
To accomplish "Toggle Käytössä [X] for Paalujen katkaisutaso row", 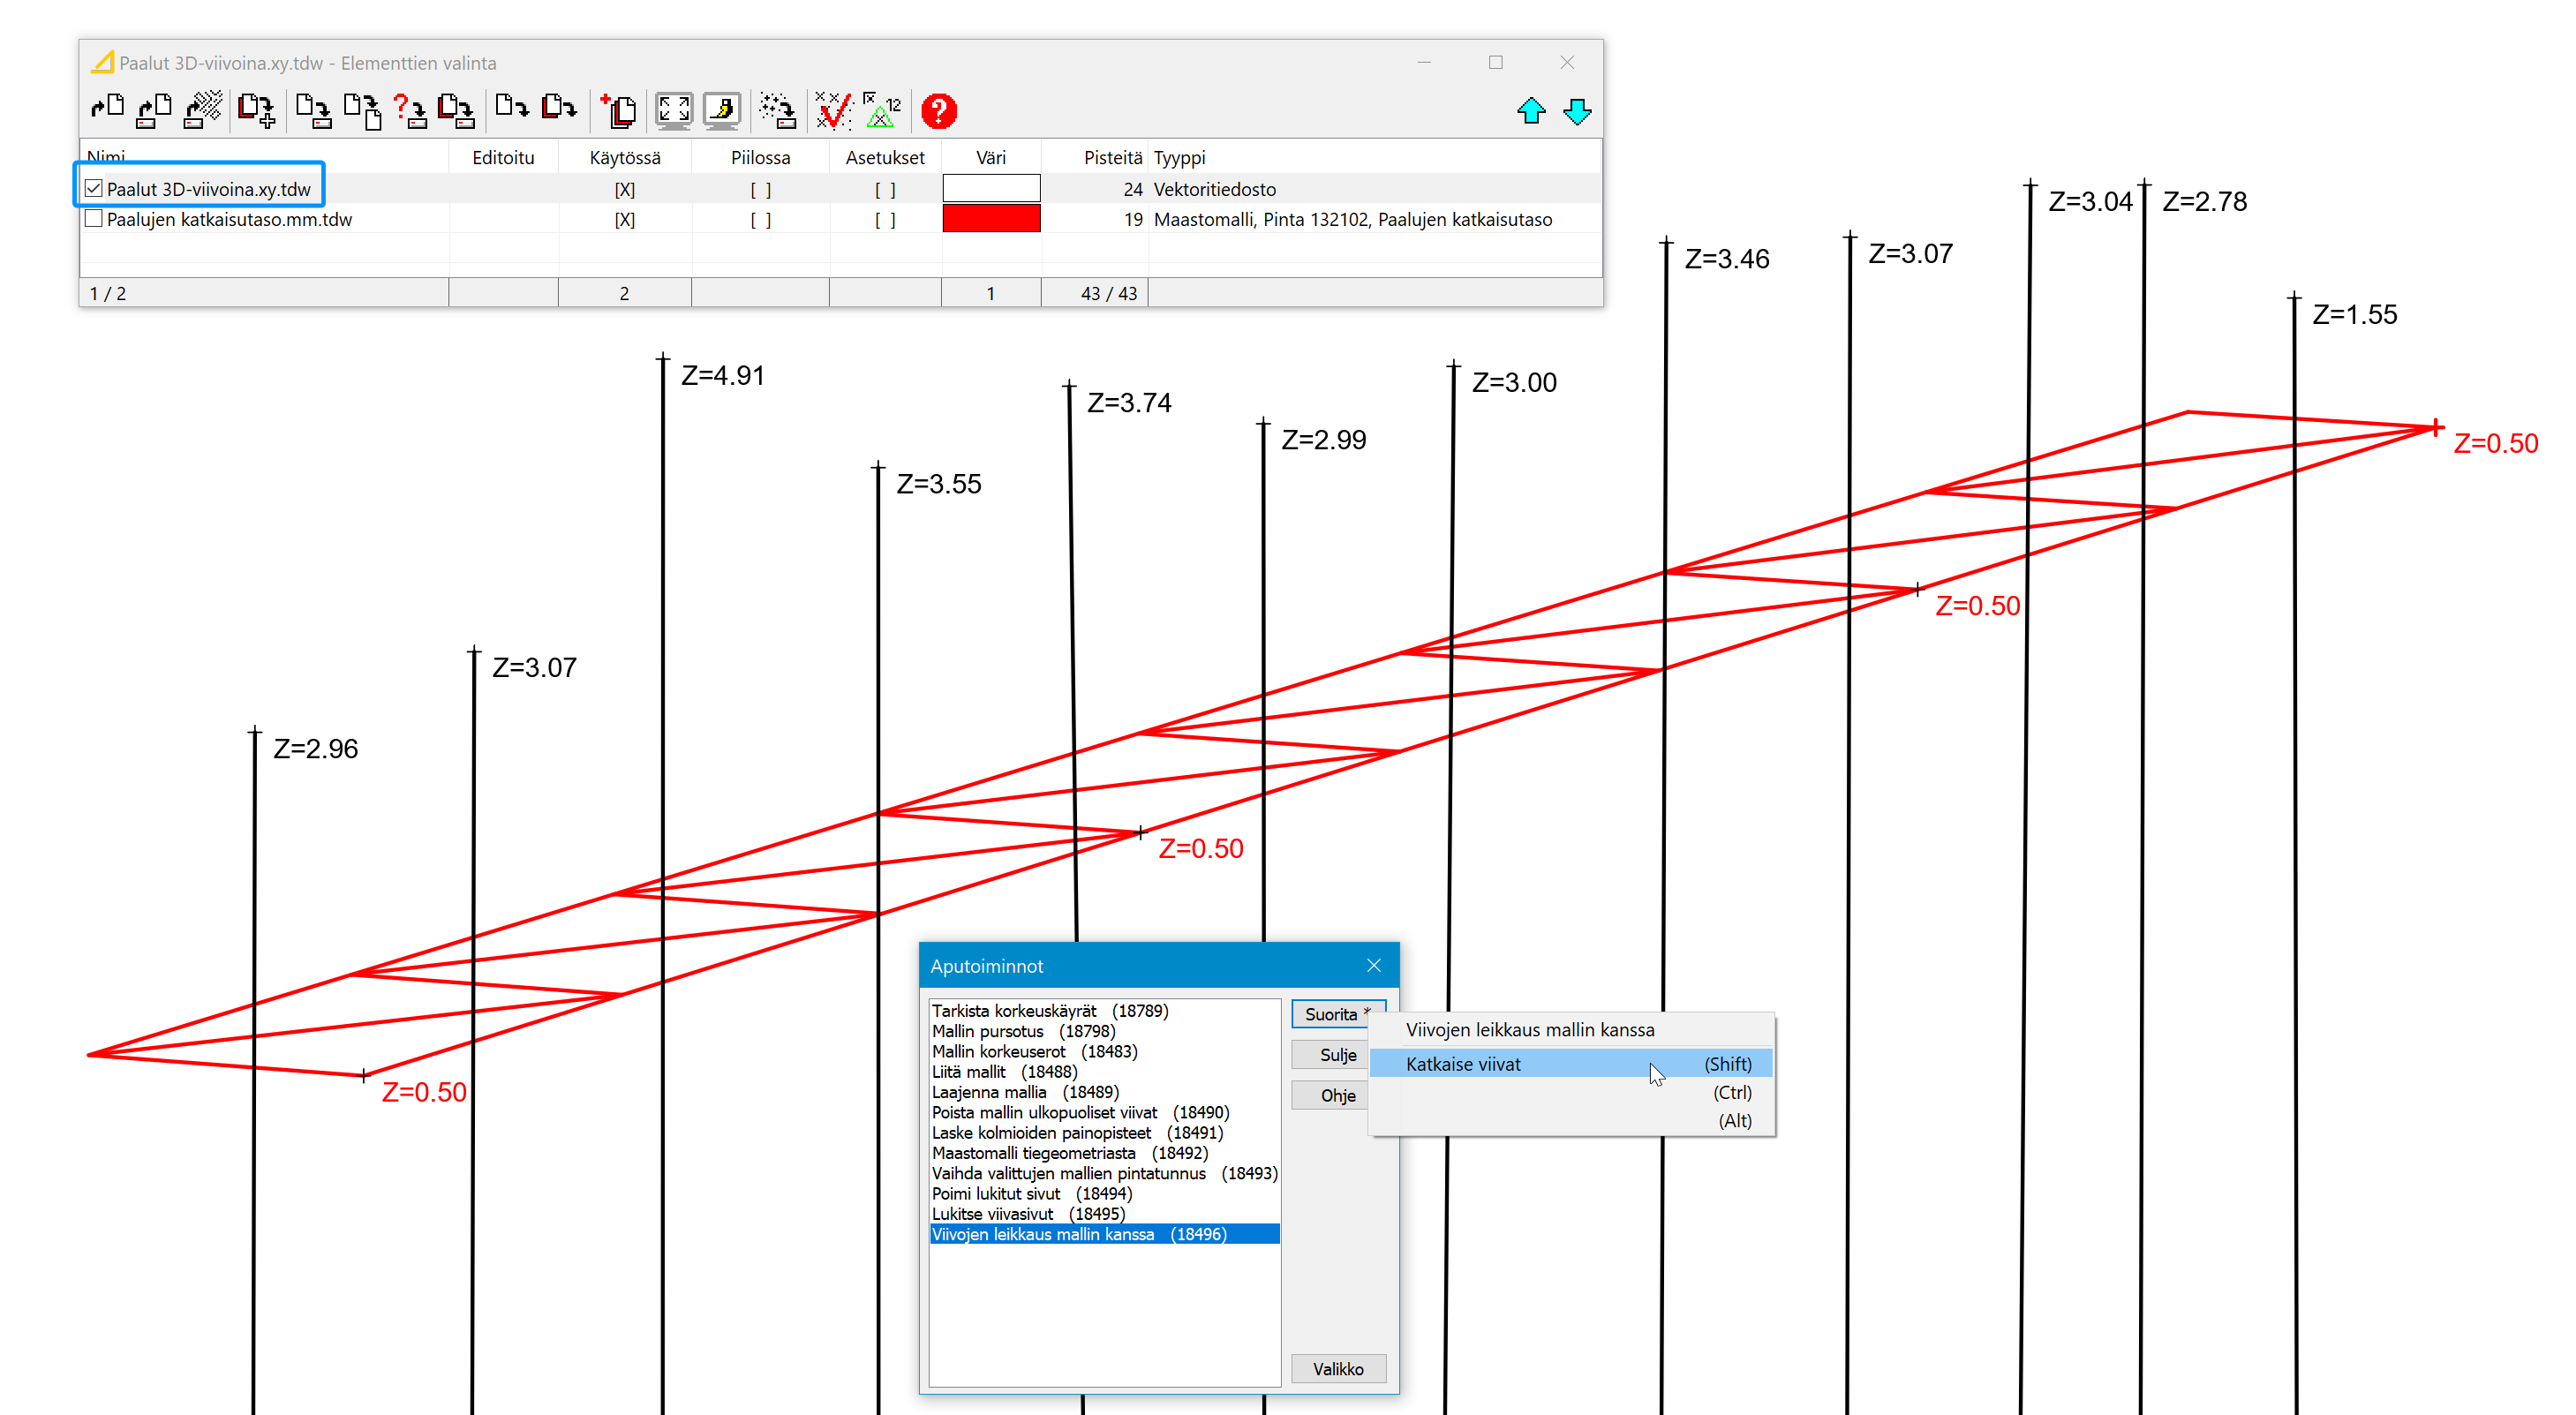I will (x=624, y=220).
